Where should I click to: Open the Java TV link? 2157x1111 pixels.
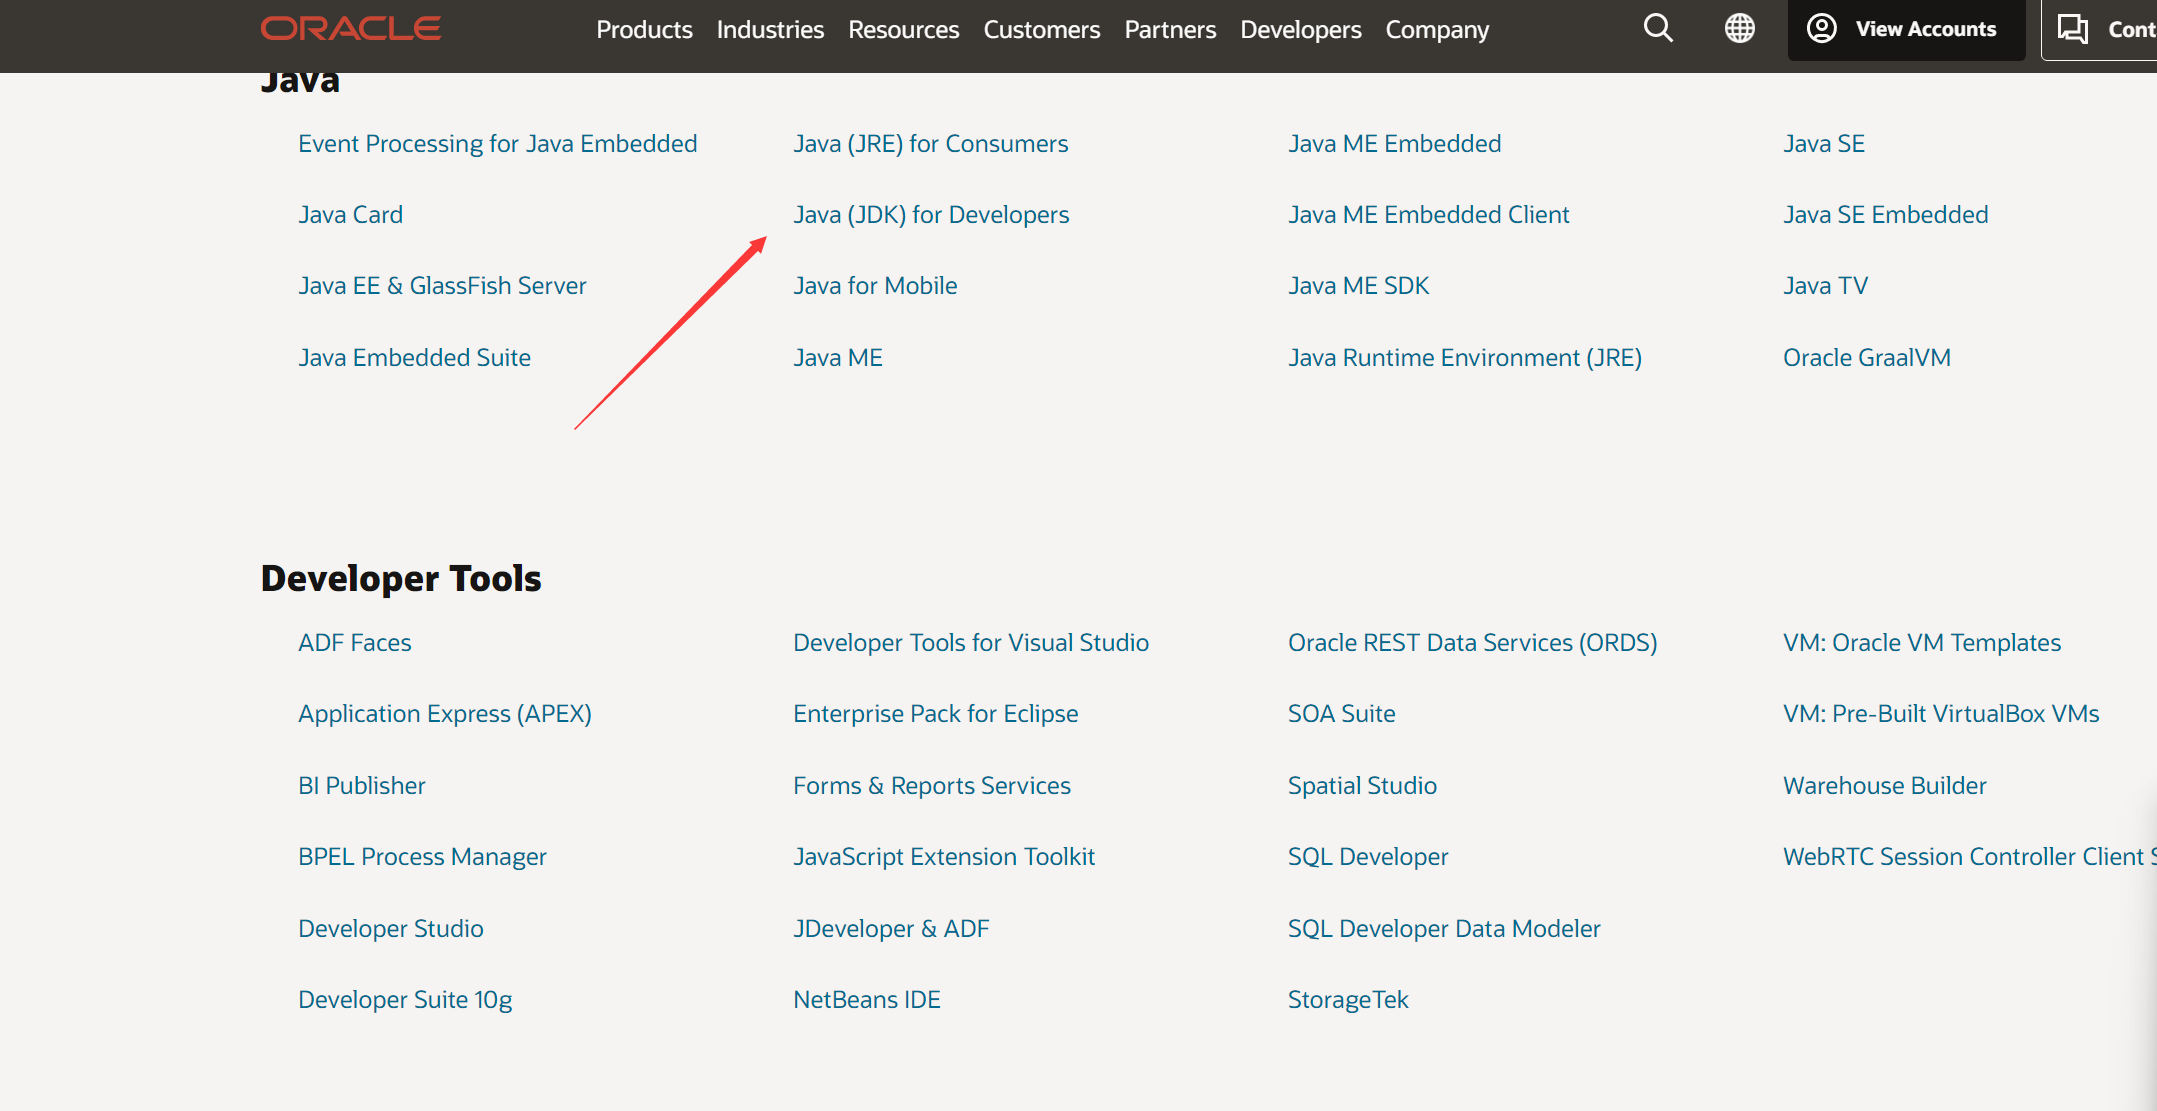tap(1825, 286)
